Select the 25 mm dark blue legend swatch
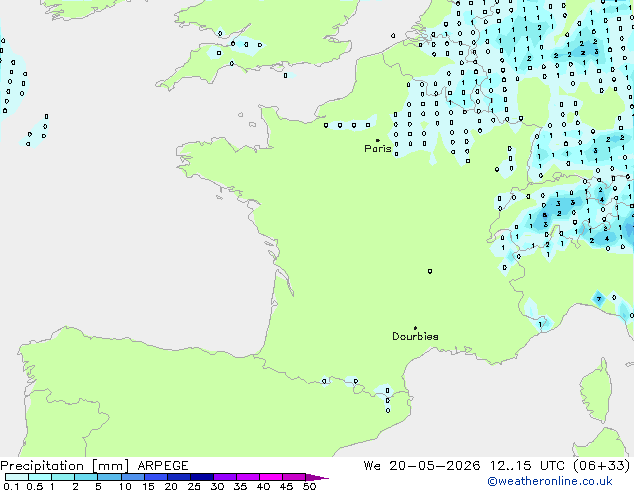This screenshot has width=634, height=490. click(x=202, y=477)
